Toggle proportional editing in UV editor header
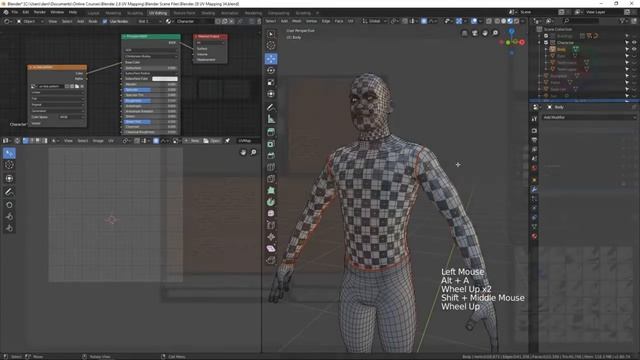Viewport: 640px width, 360px height. [x=156, y=140]
